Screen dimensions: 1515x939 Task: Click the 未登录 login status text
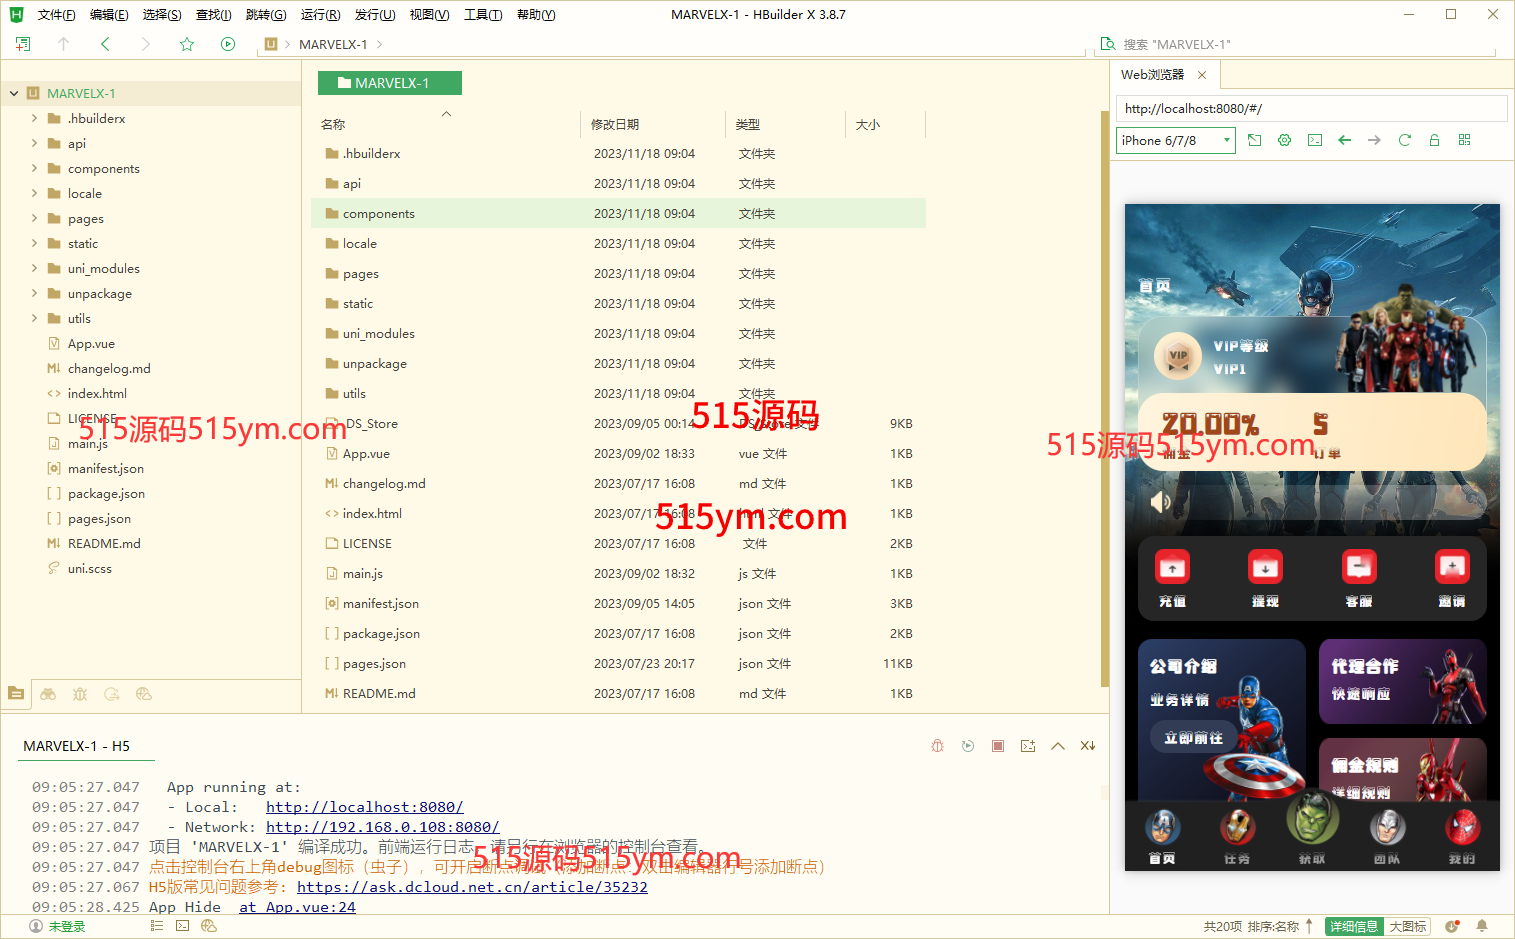[x=67, y=927]
